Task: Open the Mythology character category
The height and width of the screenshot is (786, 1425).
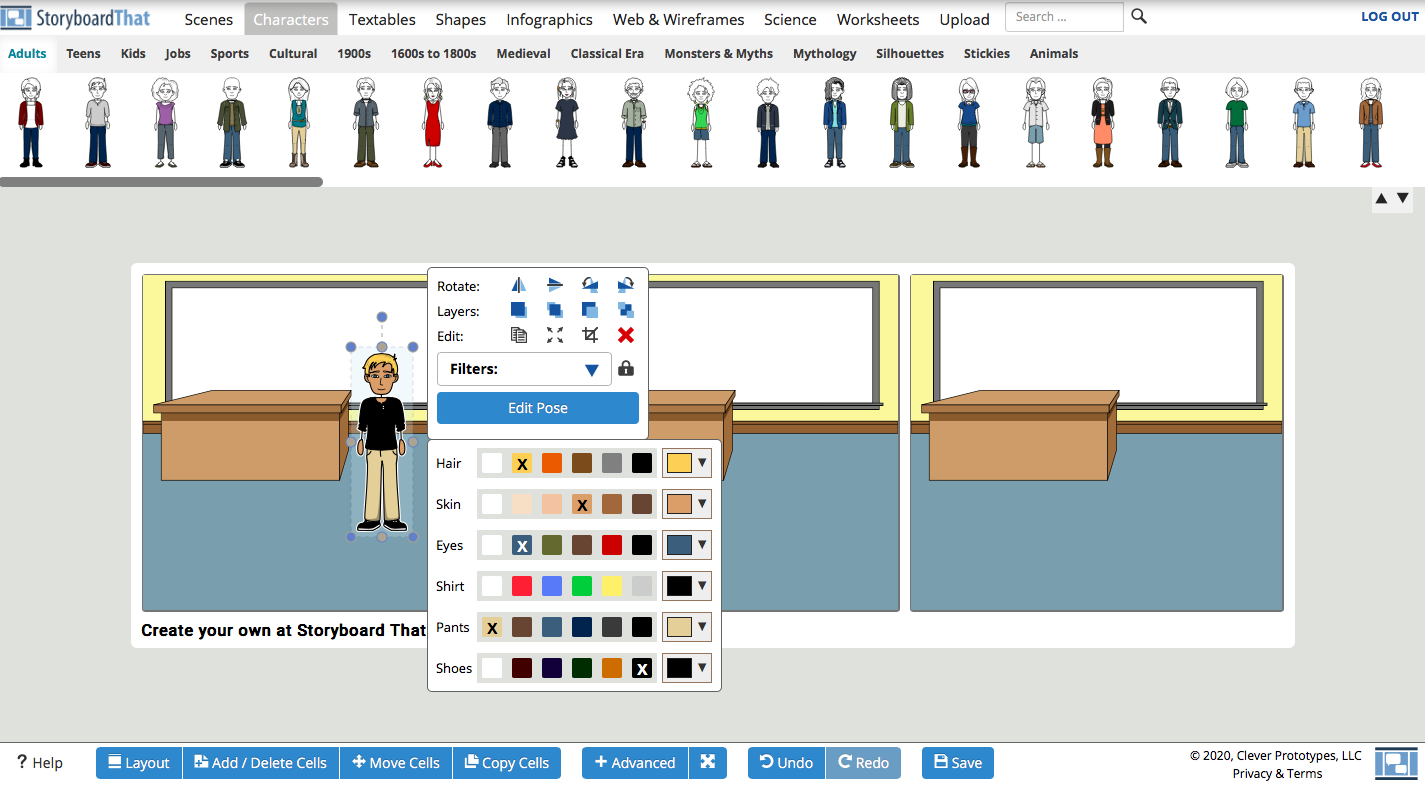Action: [x=824, y=54]
